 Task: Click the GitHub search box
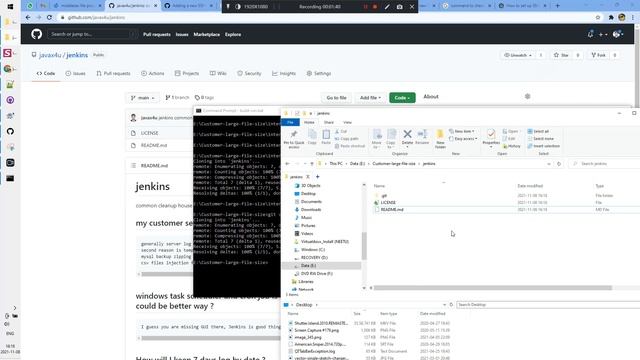click(93, 34)
